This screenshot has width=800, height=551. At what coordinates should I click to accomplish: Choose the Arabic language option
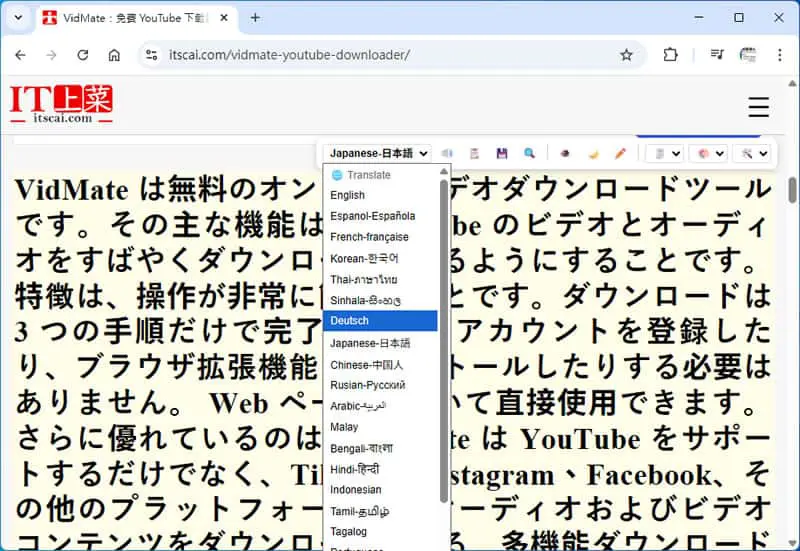pyautogui.click(x=380, y=406)
